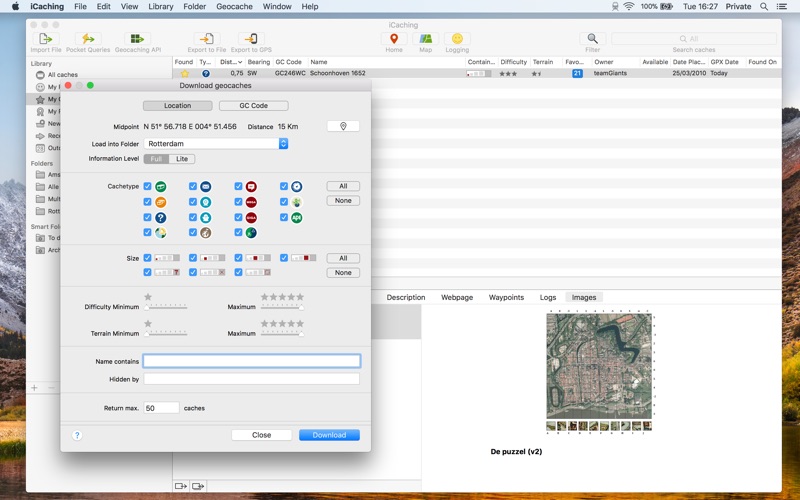Image resolution: width=800 pixels, height=500 pixels.
Task: Open the Import File tool
Action: (x=45, y=39)
